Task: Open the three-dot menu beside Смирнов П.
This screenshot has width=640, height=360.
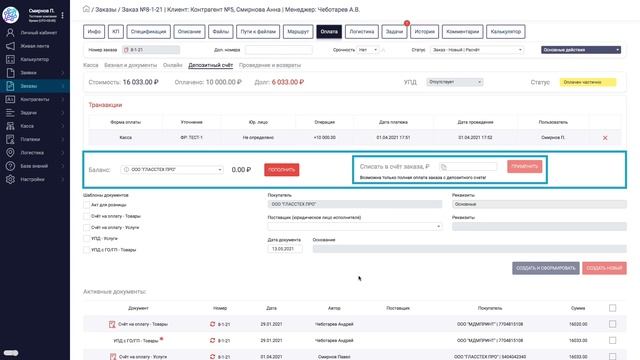Action: pos(62,15)
